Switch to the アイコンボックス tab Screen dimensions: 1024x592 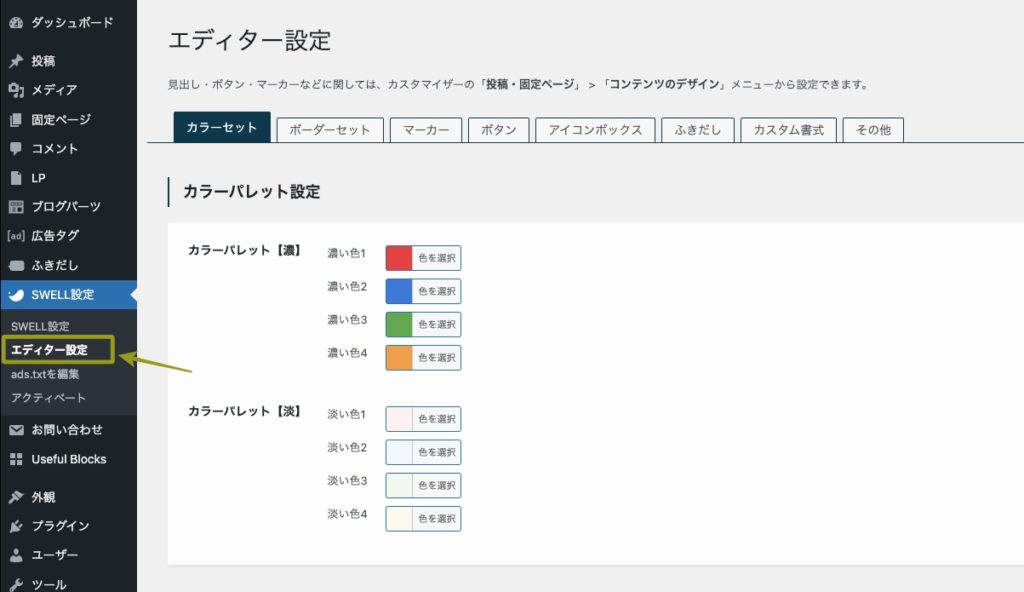(599, 130)
